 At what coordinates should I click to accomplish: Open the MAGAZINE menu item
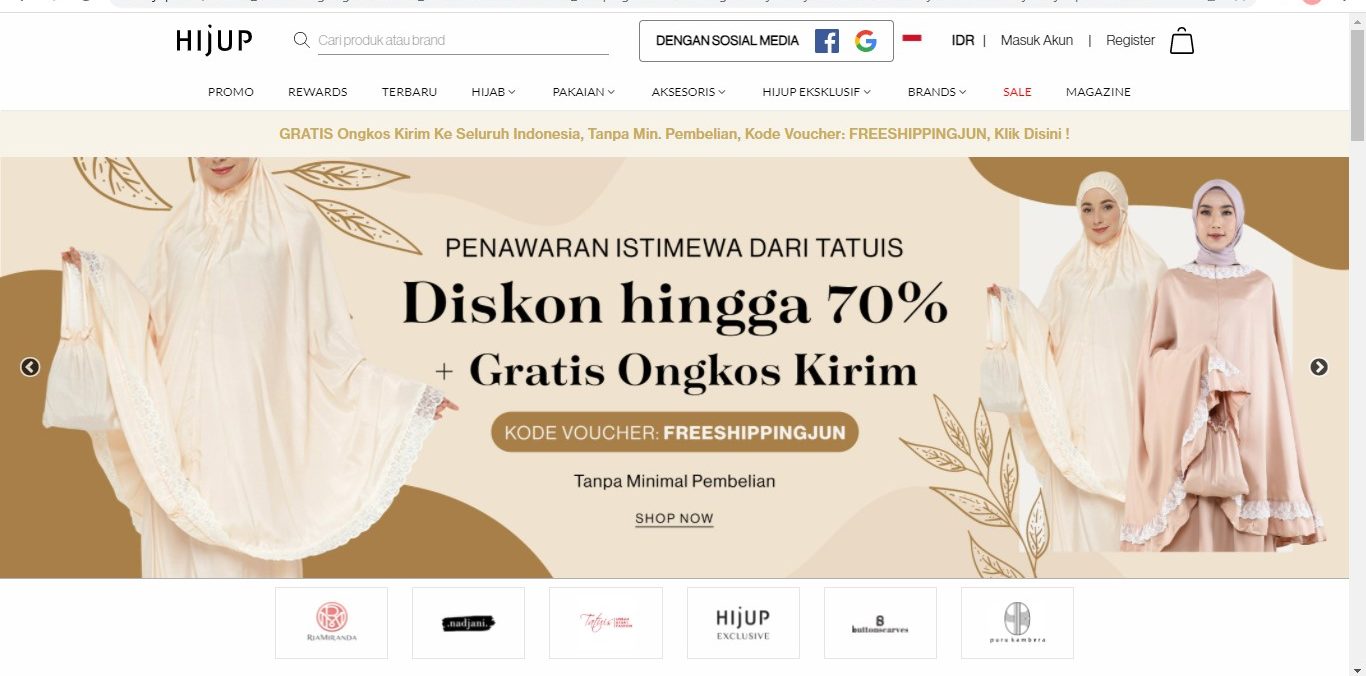(x=1098, y=92)
